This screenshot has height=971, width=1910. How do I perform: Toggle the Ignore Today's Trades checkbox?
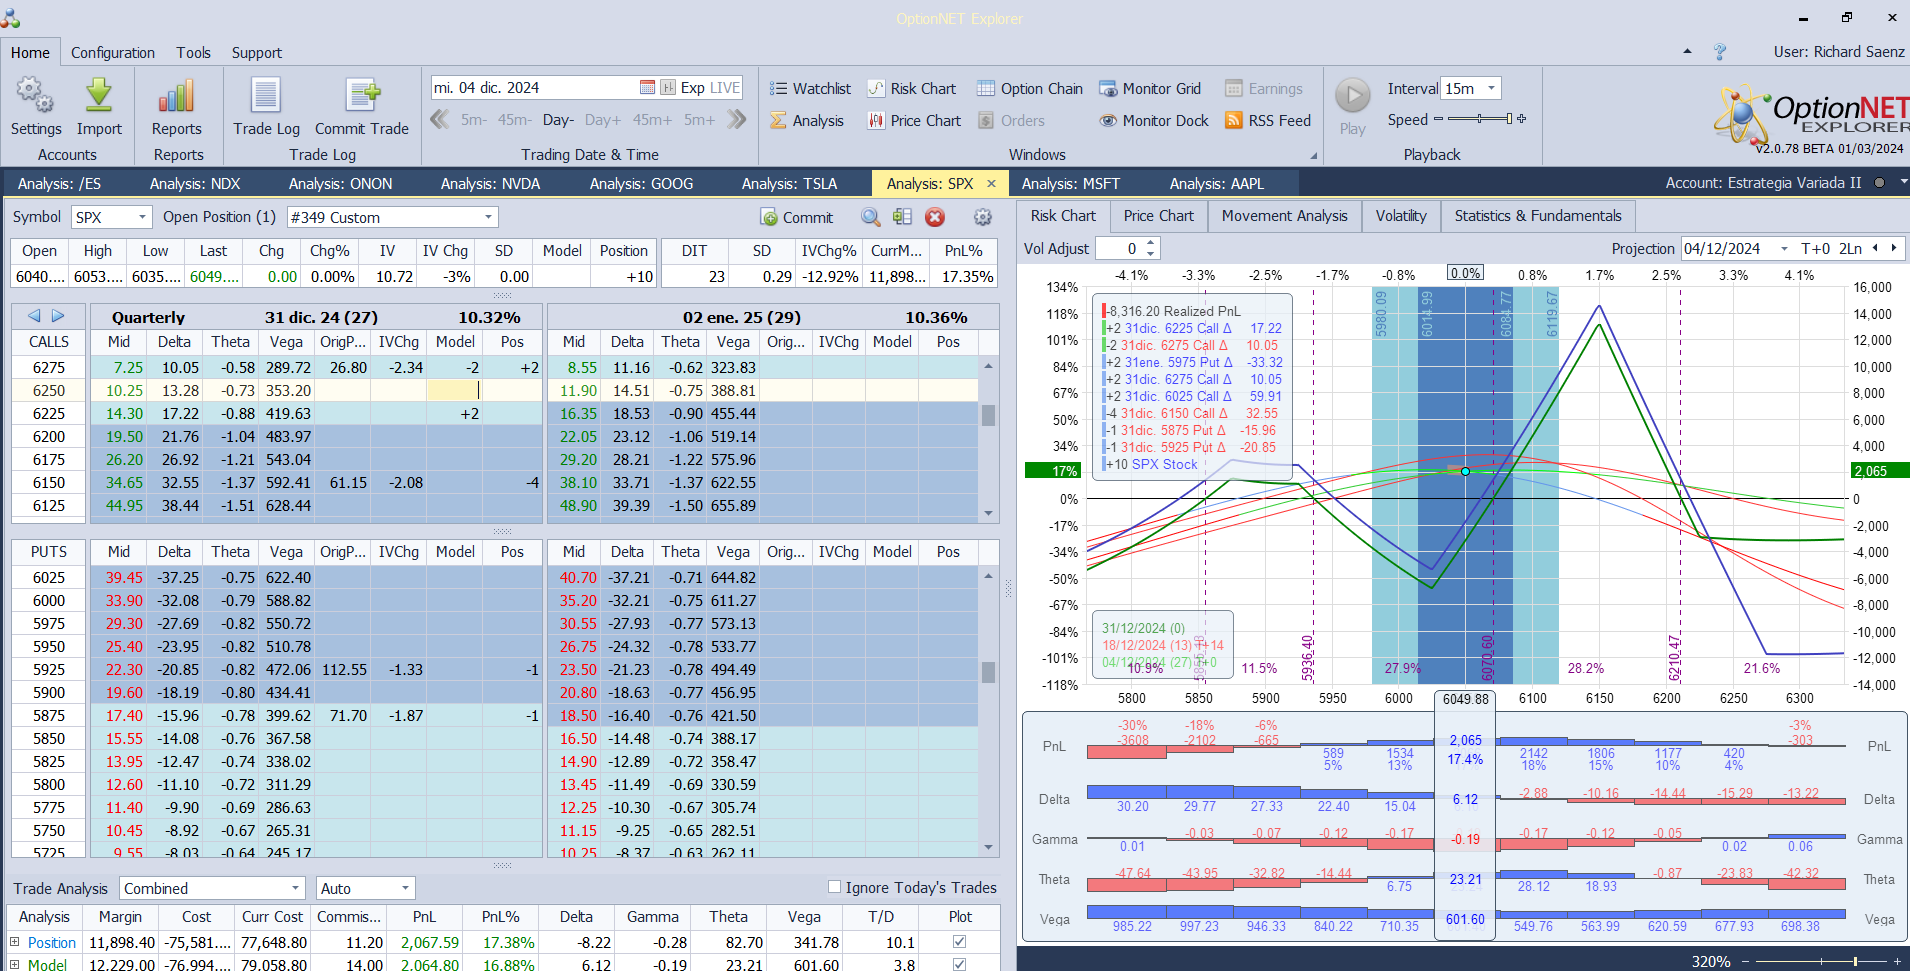tap(834, 887)
